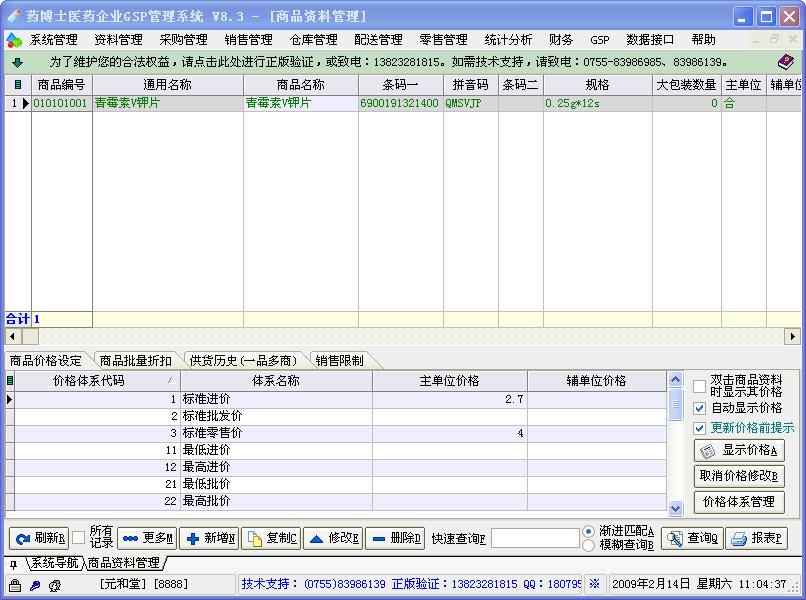
Task: Switch to the 供货历史(一品多商) tab
Action: pyautogui.click(x=243, y=361)
